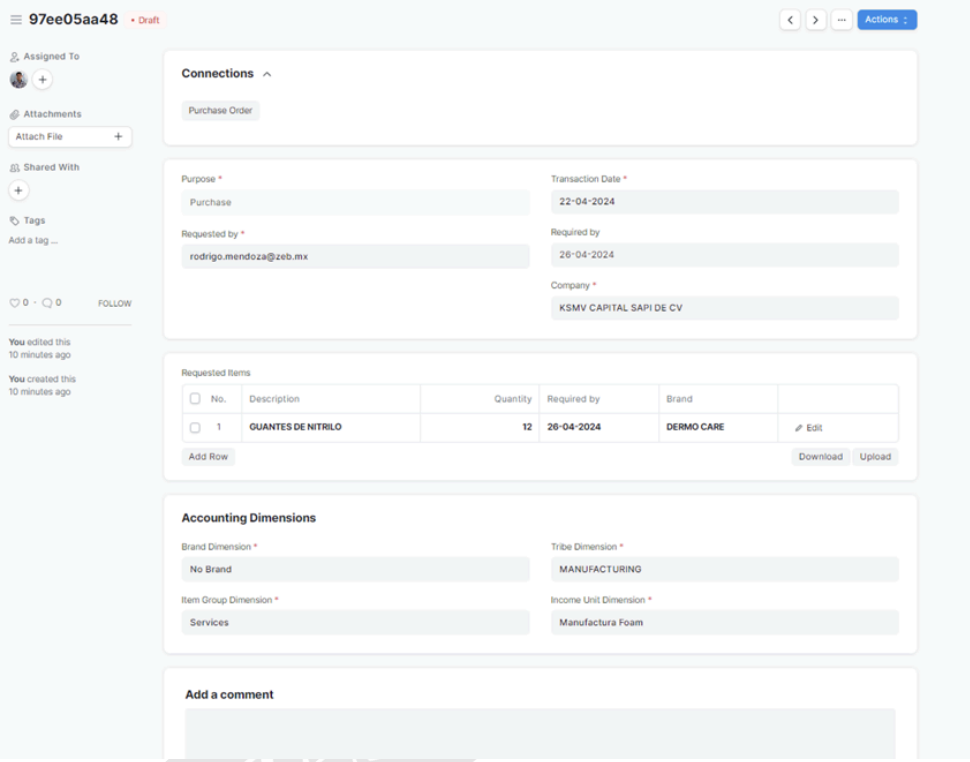970x762 pixels.
Task: Select all rows checkbox in Requested Items header
Action: 195,399
